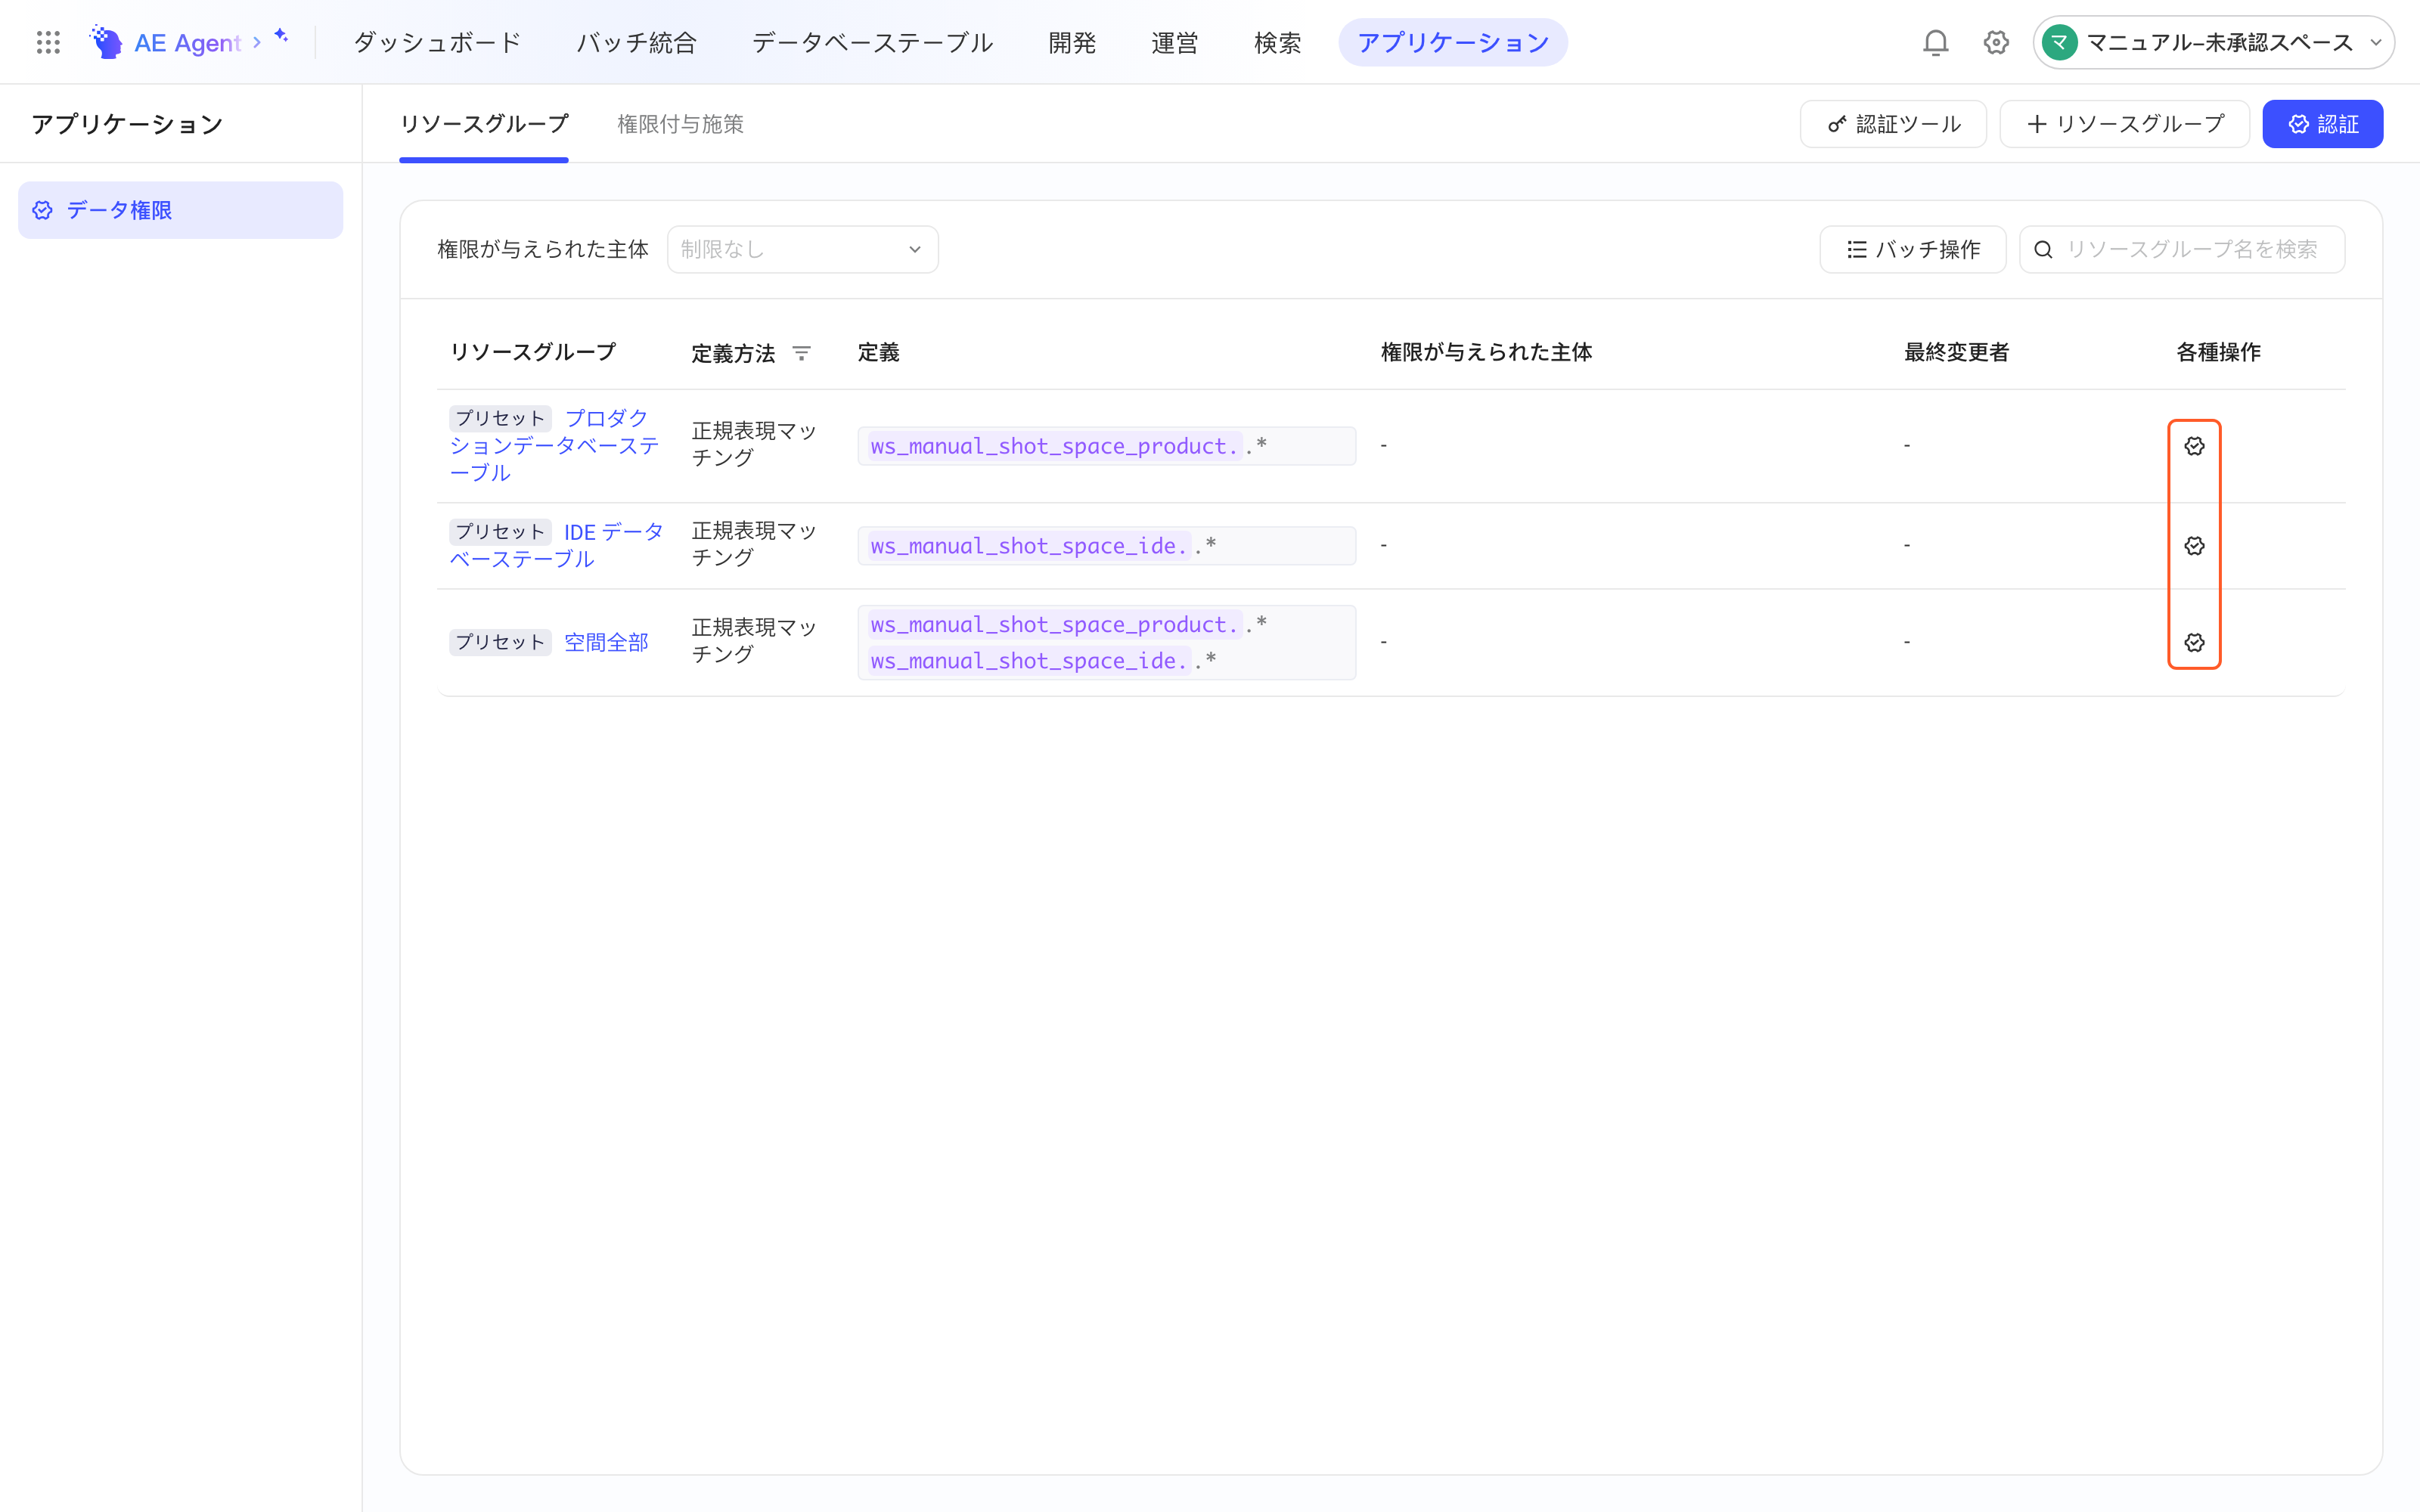Click the 認証ツール button
Screen dimensions: 2420x1512
pos(1893,124)
